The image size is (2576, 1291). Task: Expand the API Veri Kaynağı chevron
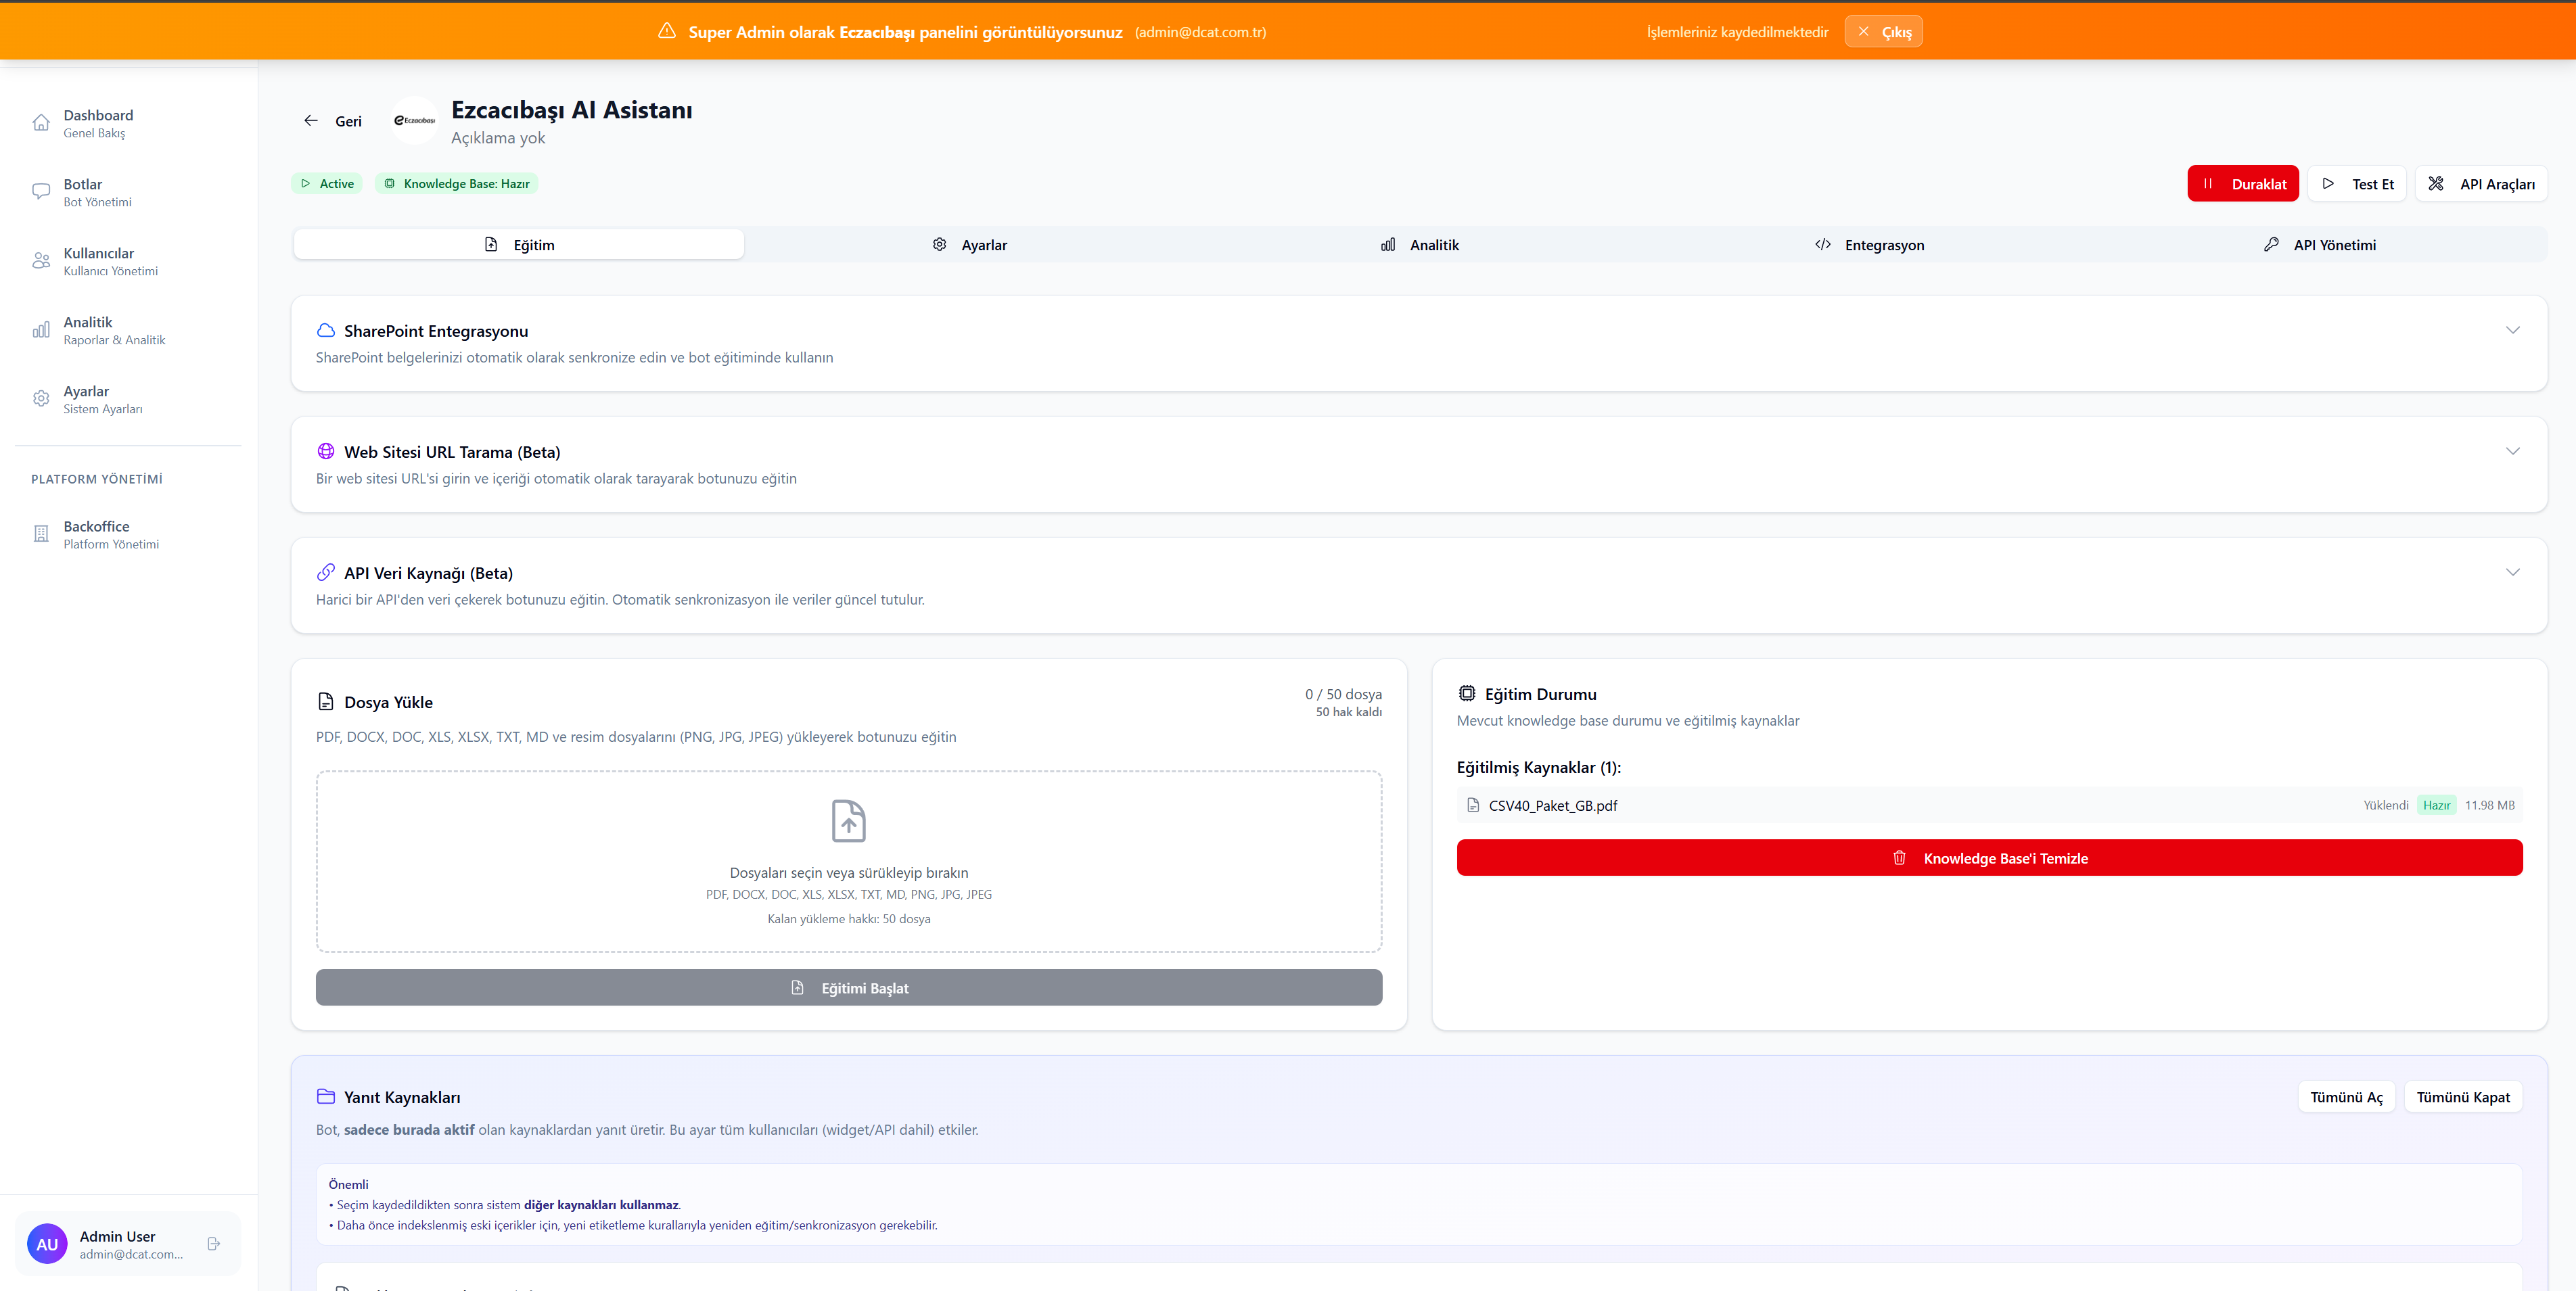coord(2512,572)
